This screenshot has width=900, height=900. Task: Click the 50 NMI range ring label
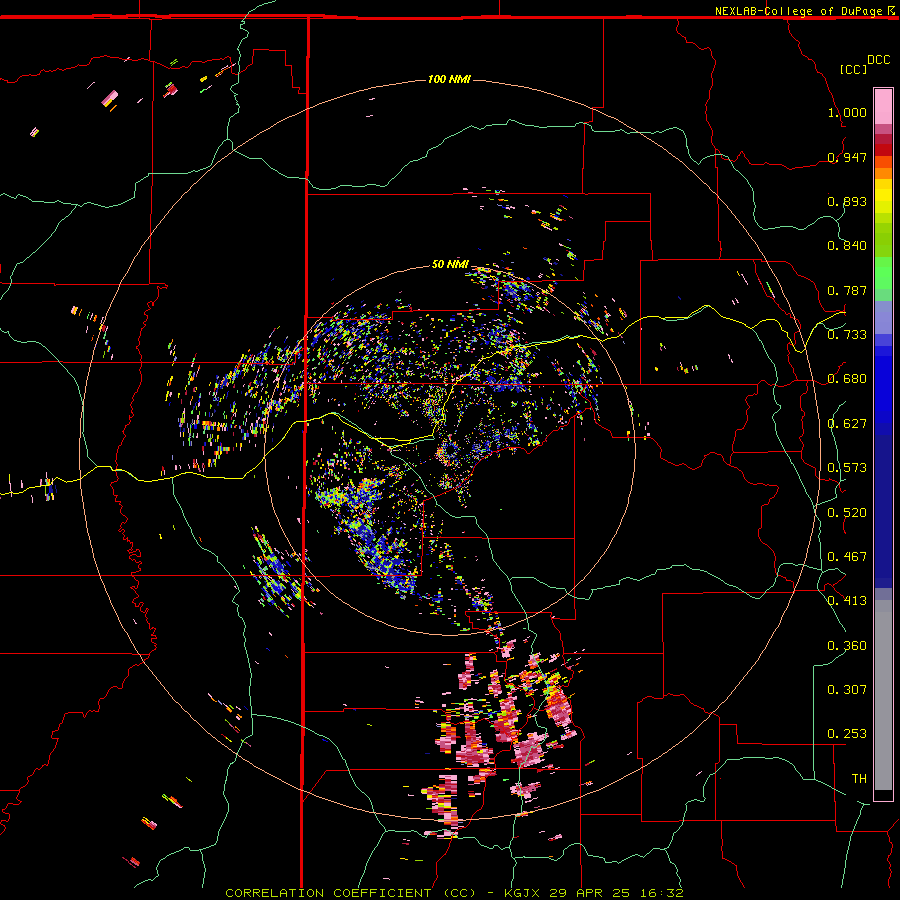point(450,264)
